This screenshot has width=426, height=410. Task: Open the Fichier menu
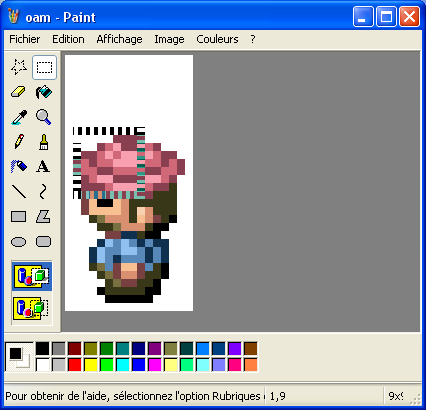pyautogui.click(x=24, y=39)
